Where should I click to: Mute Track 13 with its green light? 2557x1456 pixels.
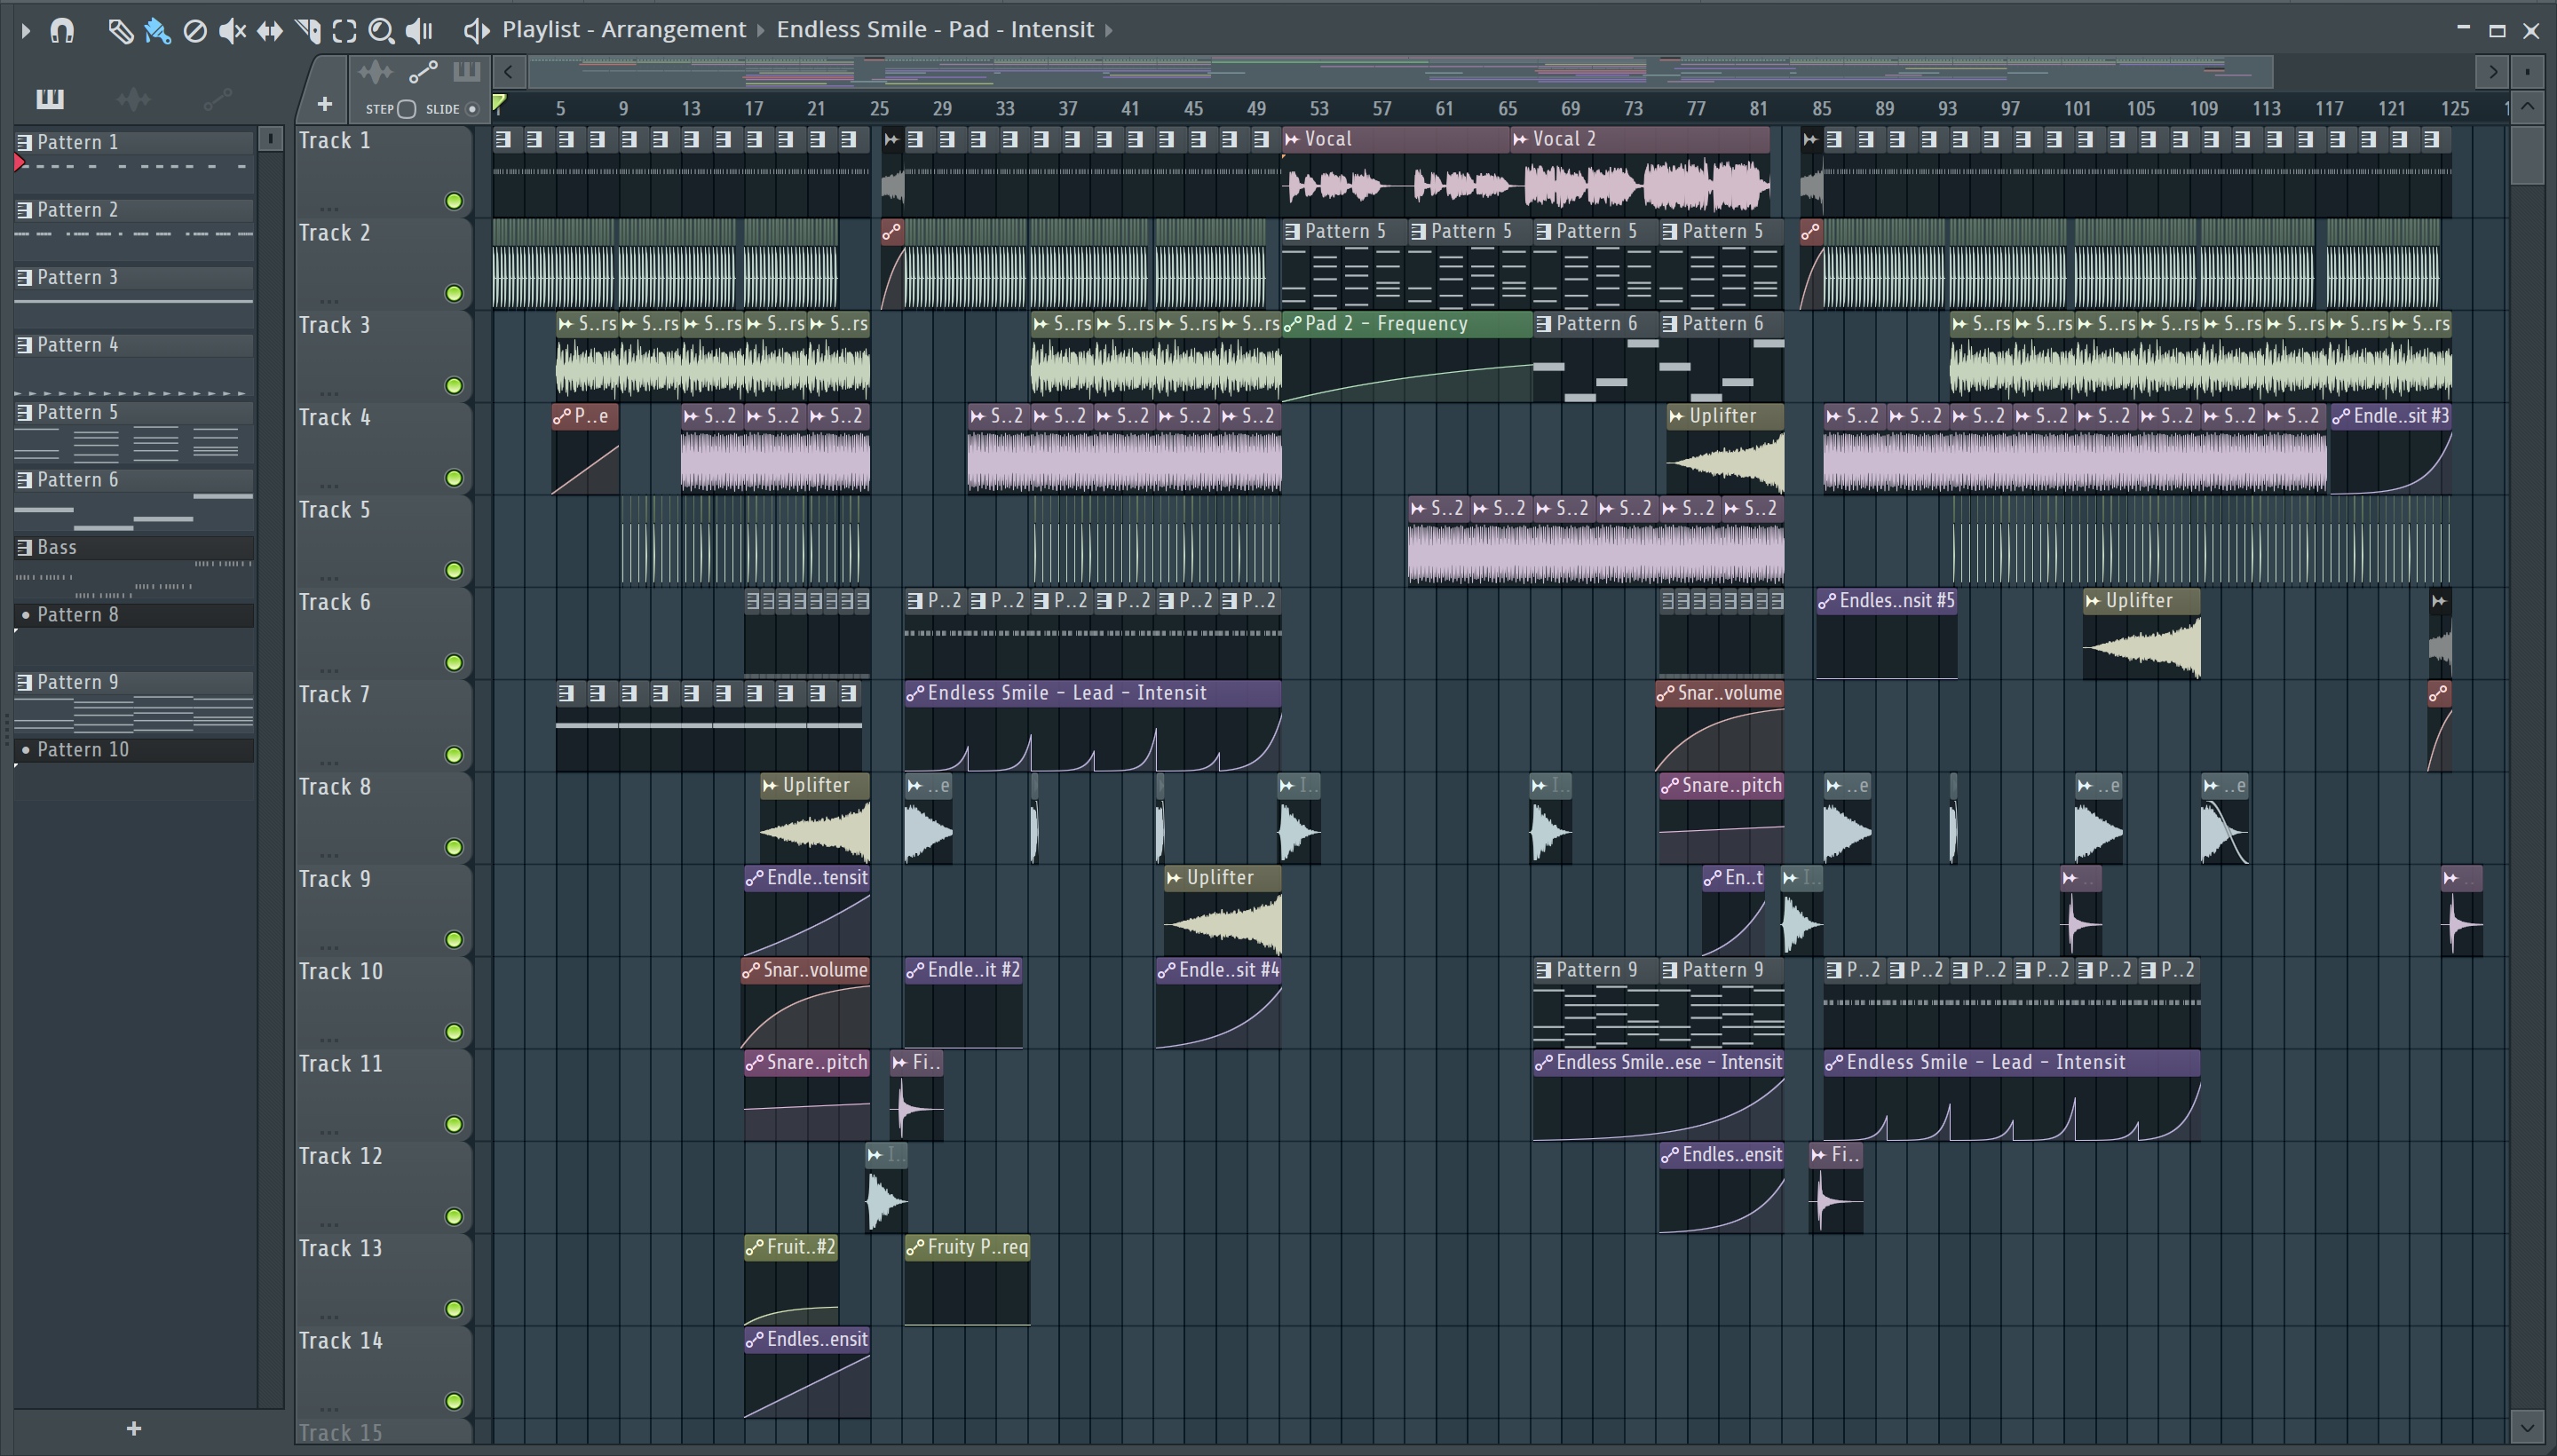click(454, 1309)
